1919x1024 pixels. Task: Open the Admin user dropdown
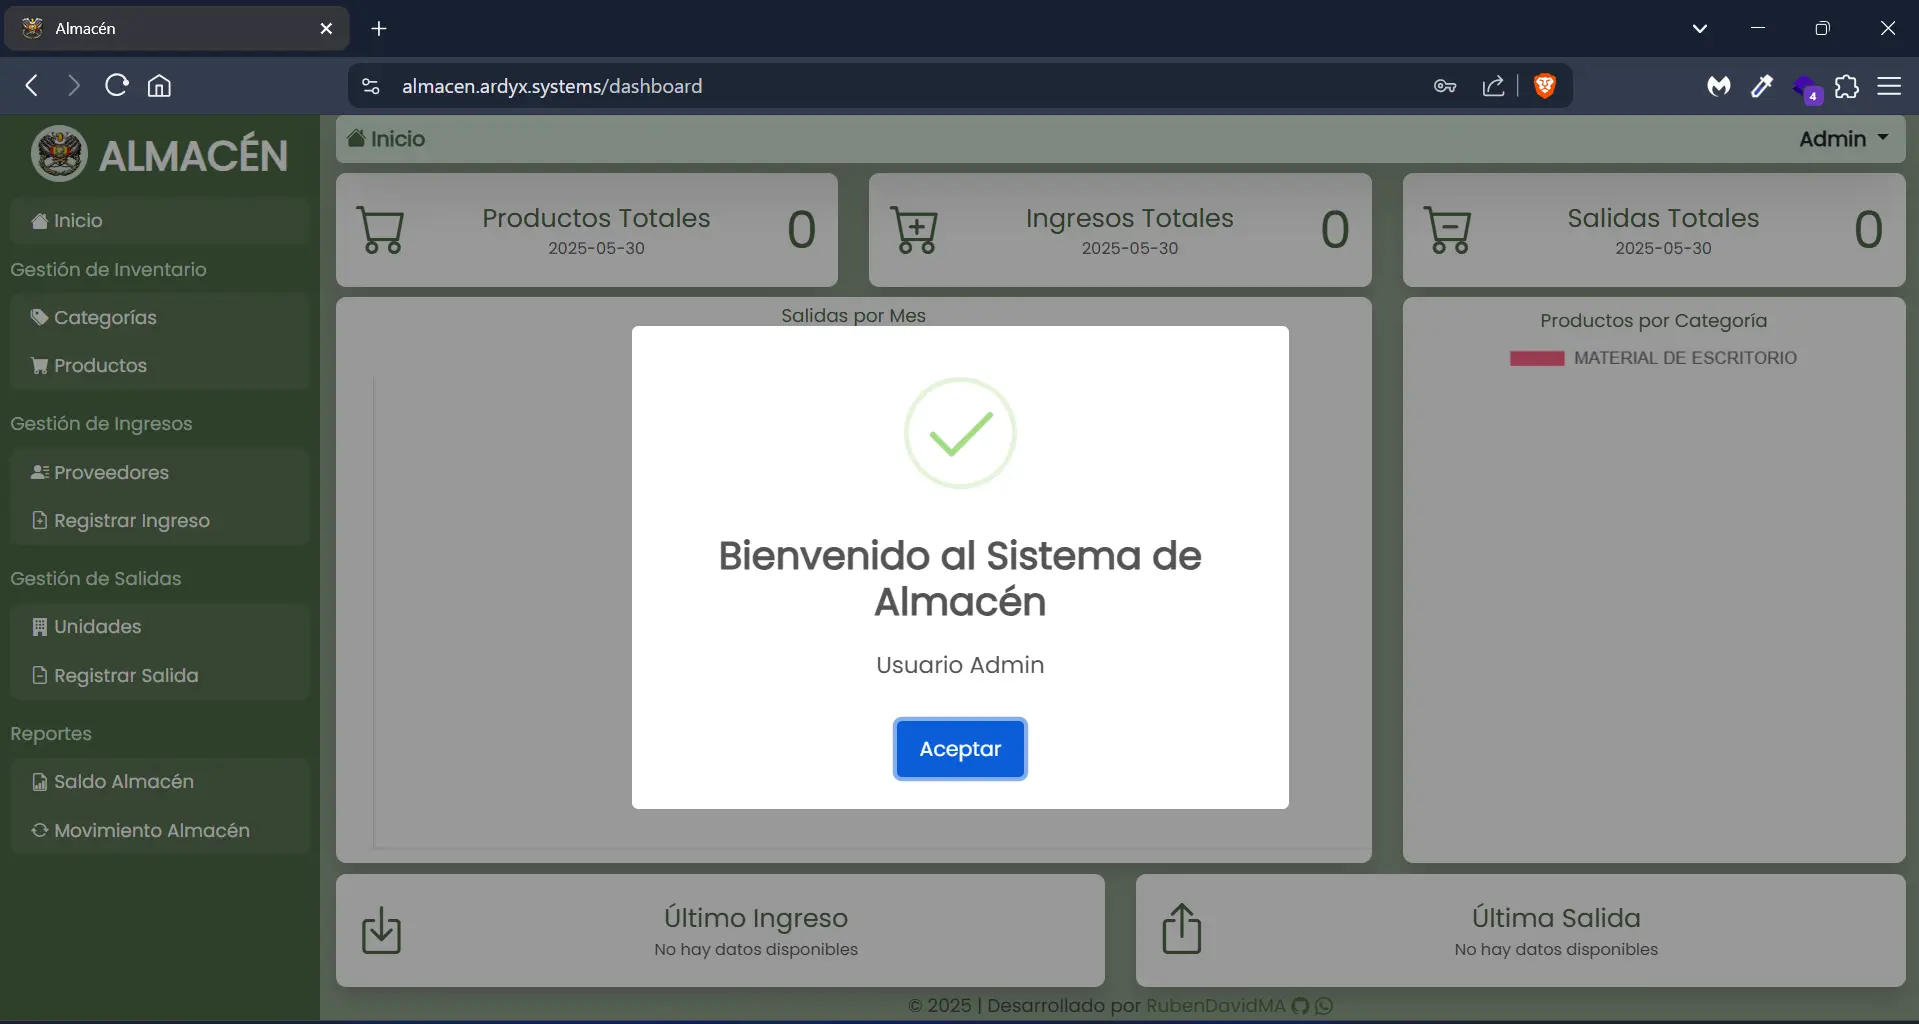(x=1843, y=139)
